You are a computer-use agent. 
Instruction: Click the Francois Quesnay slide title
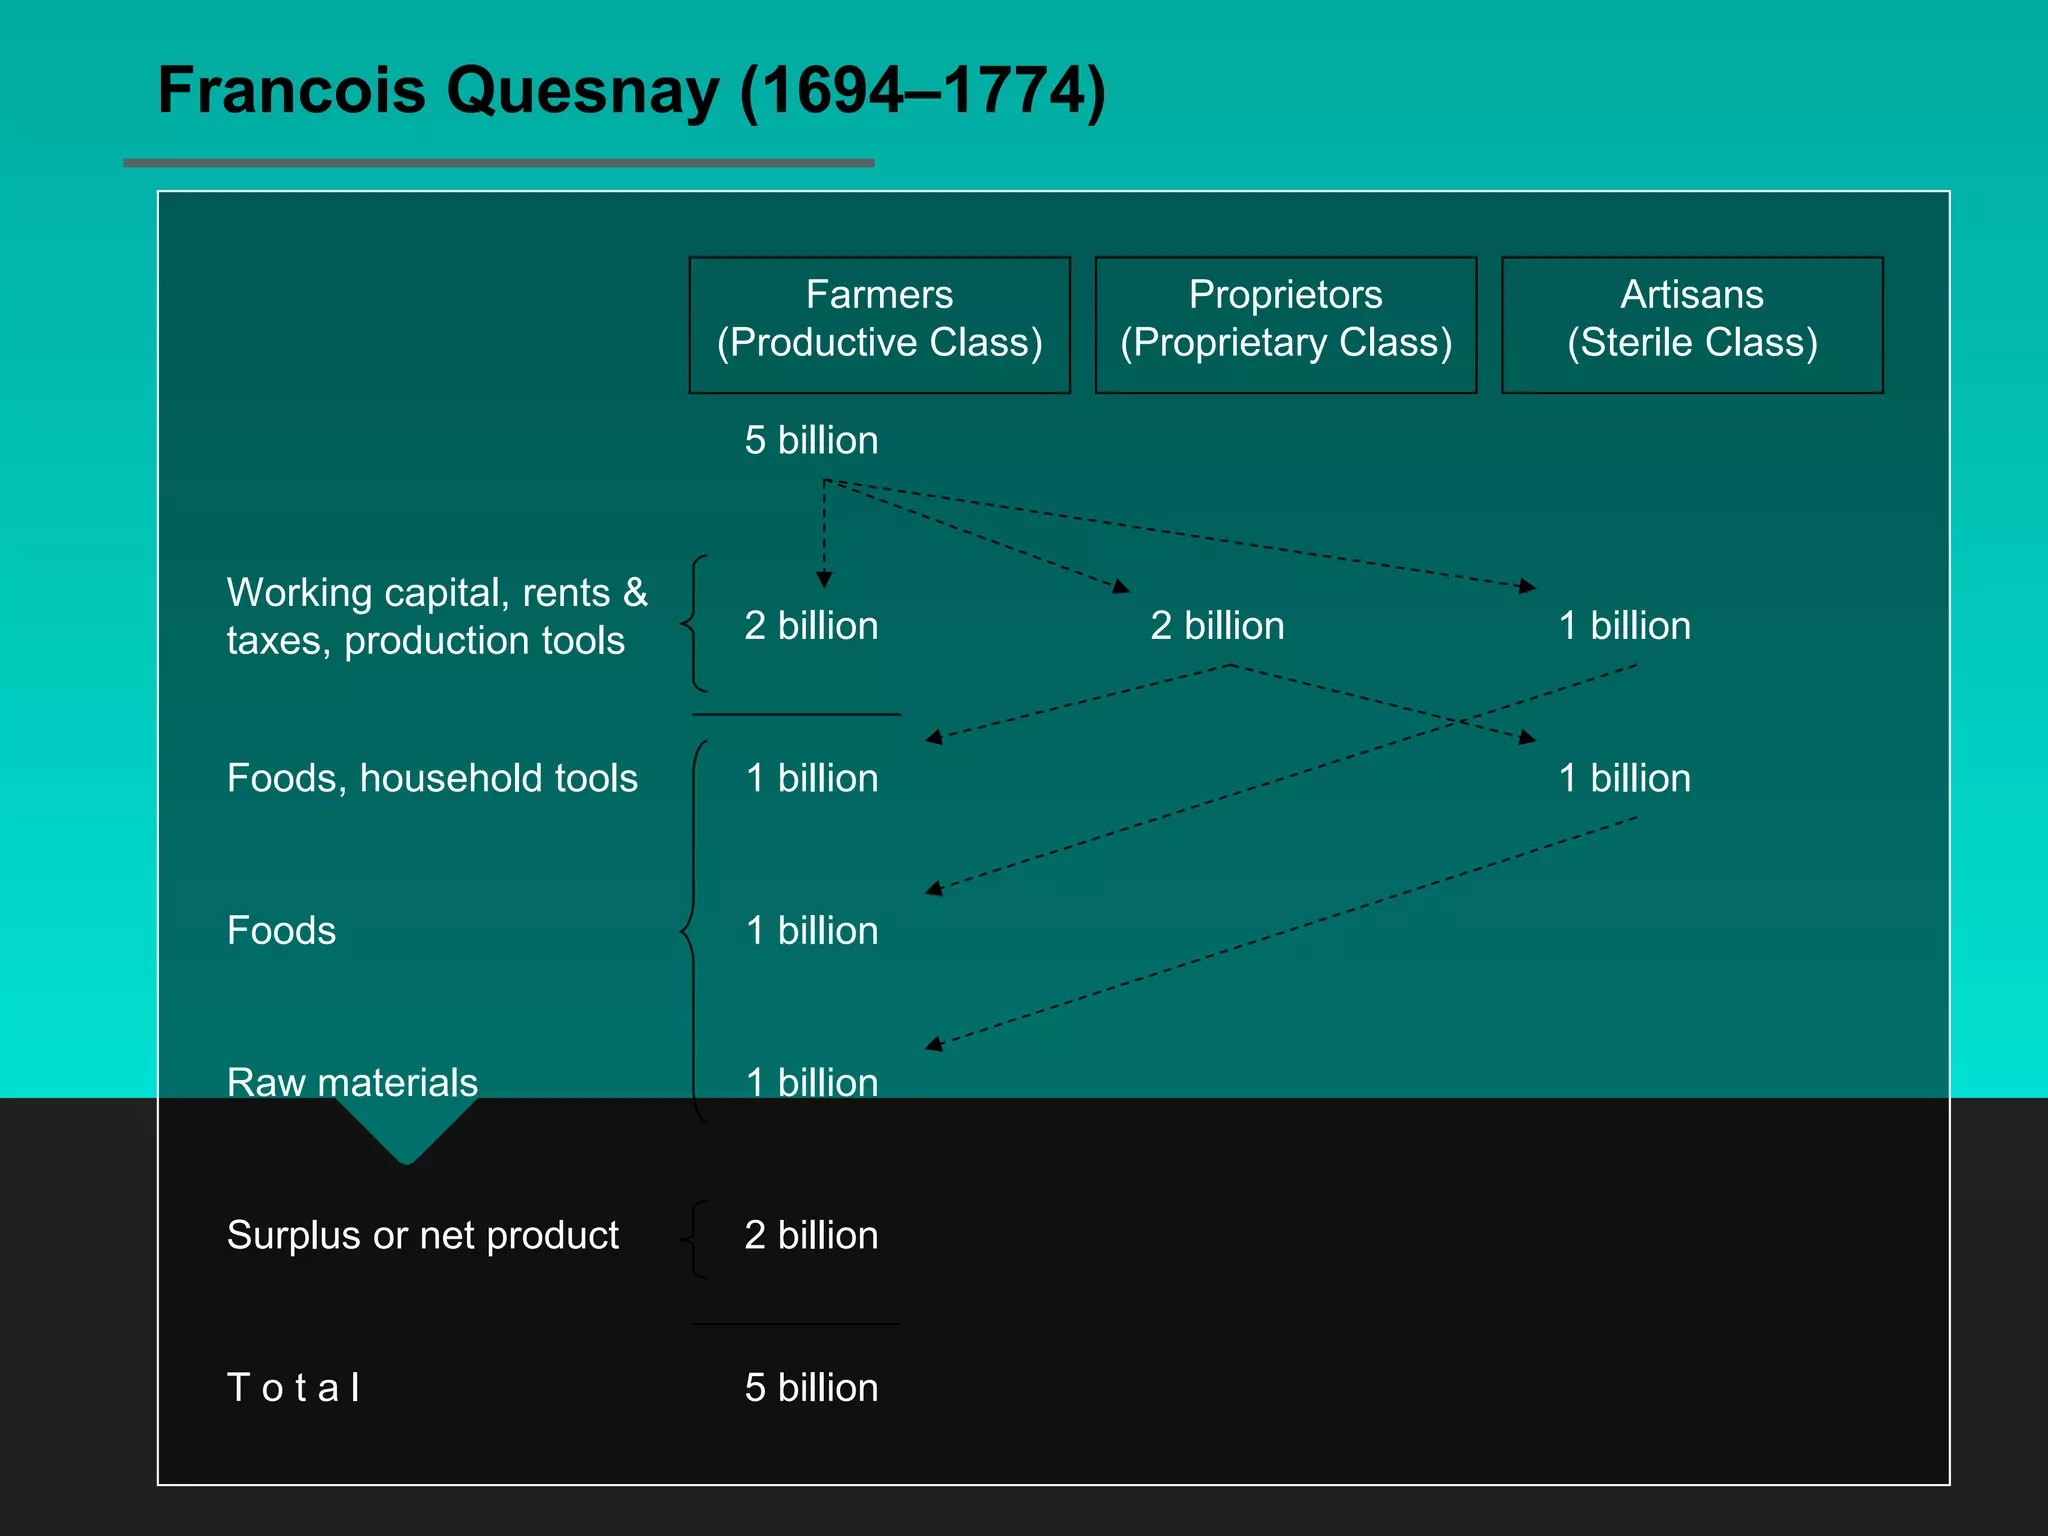pyautogui.click(x=632, y=91)
